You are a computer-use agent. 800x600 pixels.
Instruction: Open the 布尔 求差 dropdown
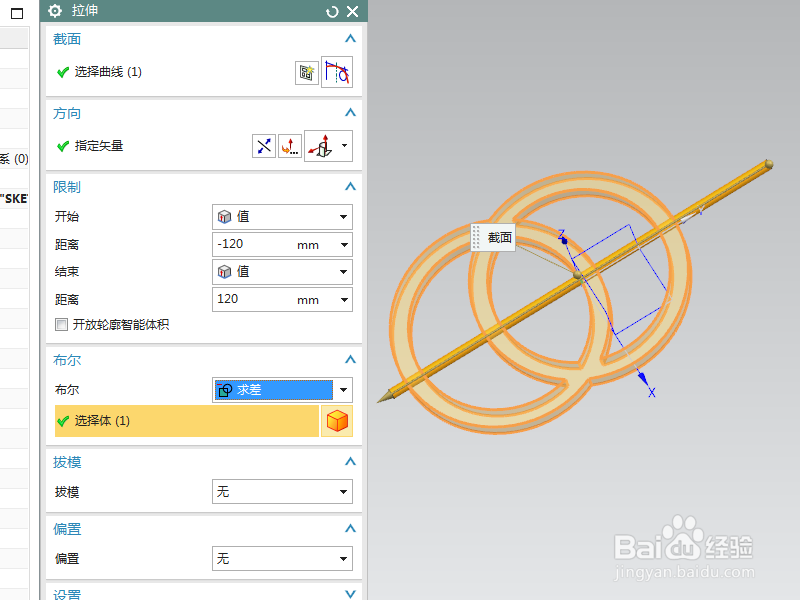click(282, 390)
